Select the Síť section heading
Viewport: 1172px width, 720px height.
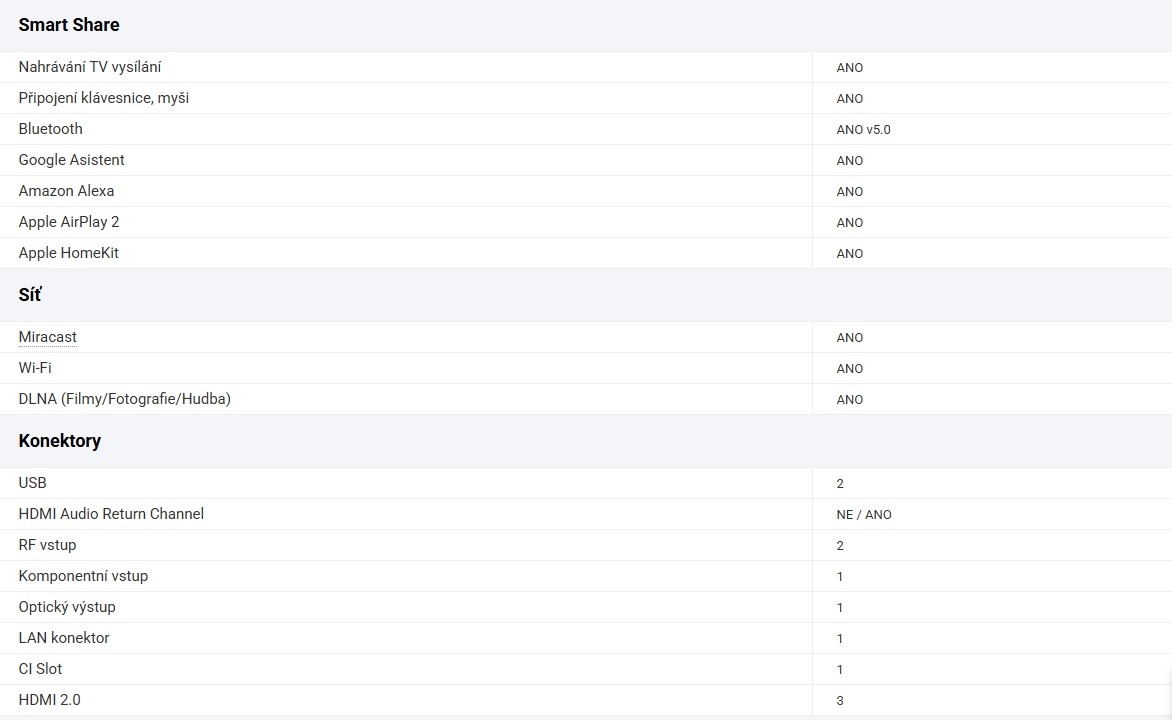pyautogui.click(x=30, y=295)
